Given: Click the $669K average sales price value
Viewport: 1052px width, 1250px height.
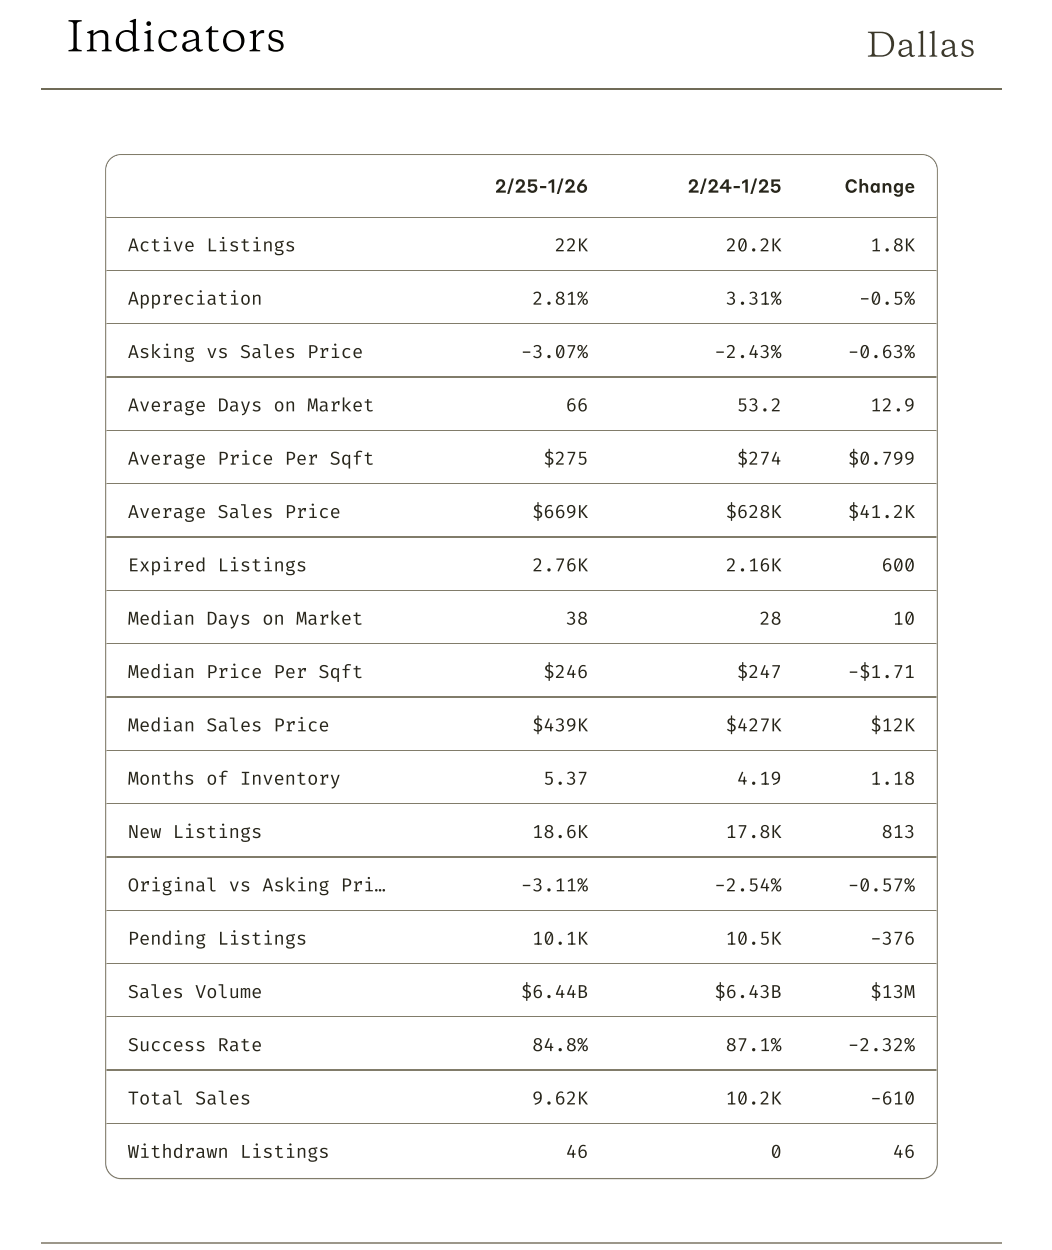Looking at the screenshot, I should 560,512.
